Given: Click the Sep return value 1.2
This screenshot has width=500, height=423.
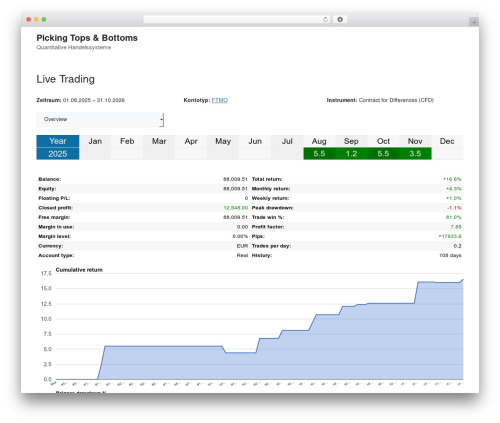Looking at the screenshot, I should (351, 154).
